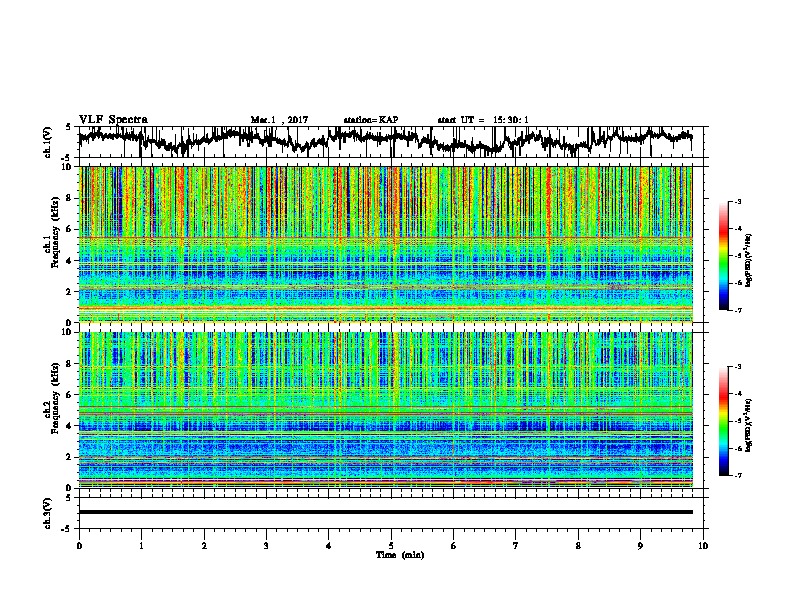Click time axis tick label "6"
Image resolution: width=792 pixels, height=612 pixels.
pyautogui.click(x=454, y=546)
